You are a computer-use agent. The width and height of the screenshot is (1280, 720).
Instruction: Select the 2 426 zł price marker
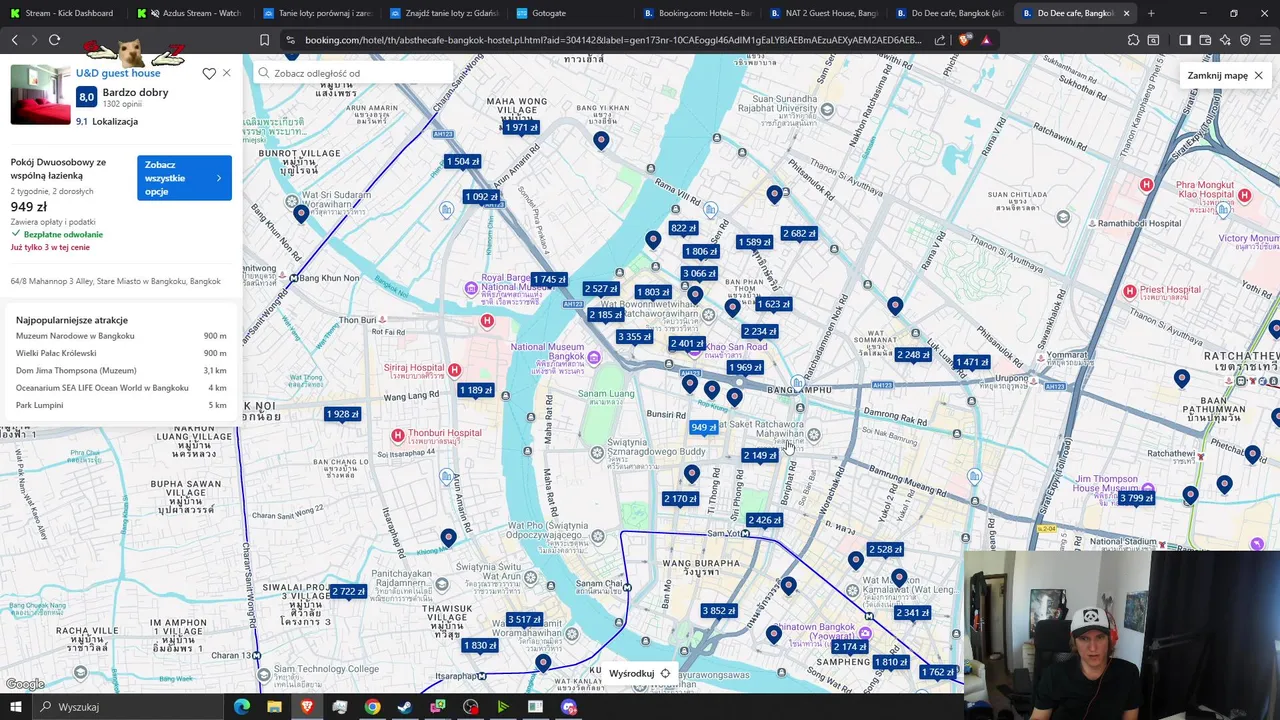click(764, 520)
